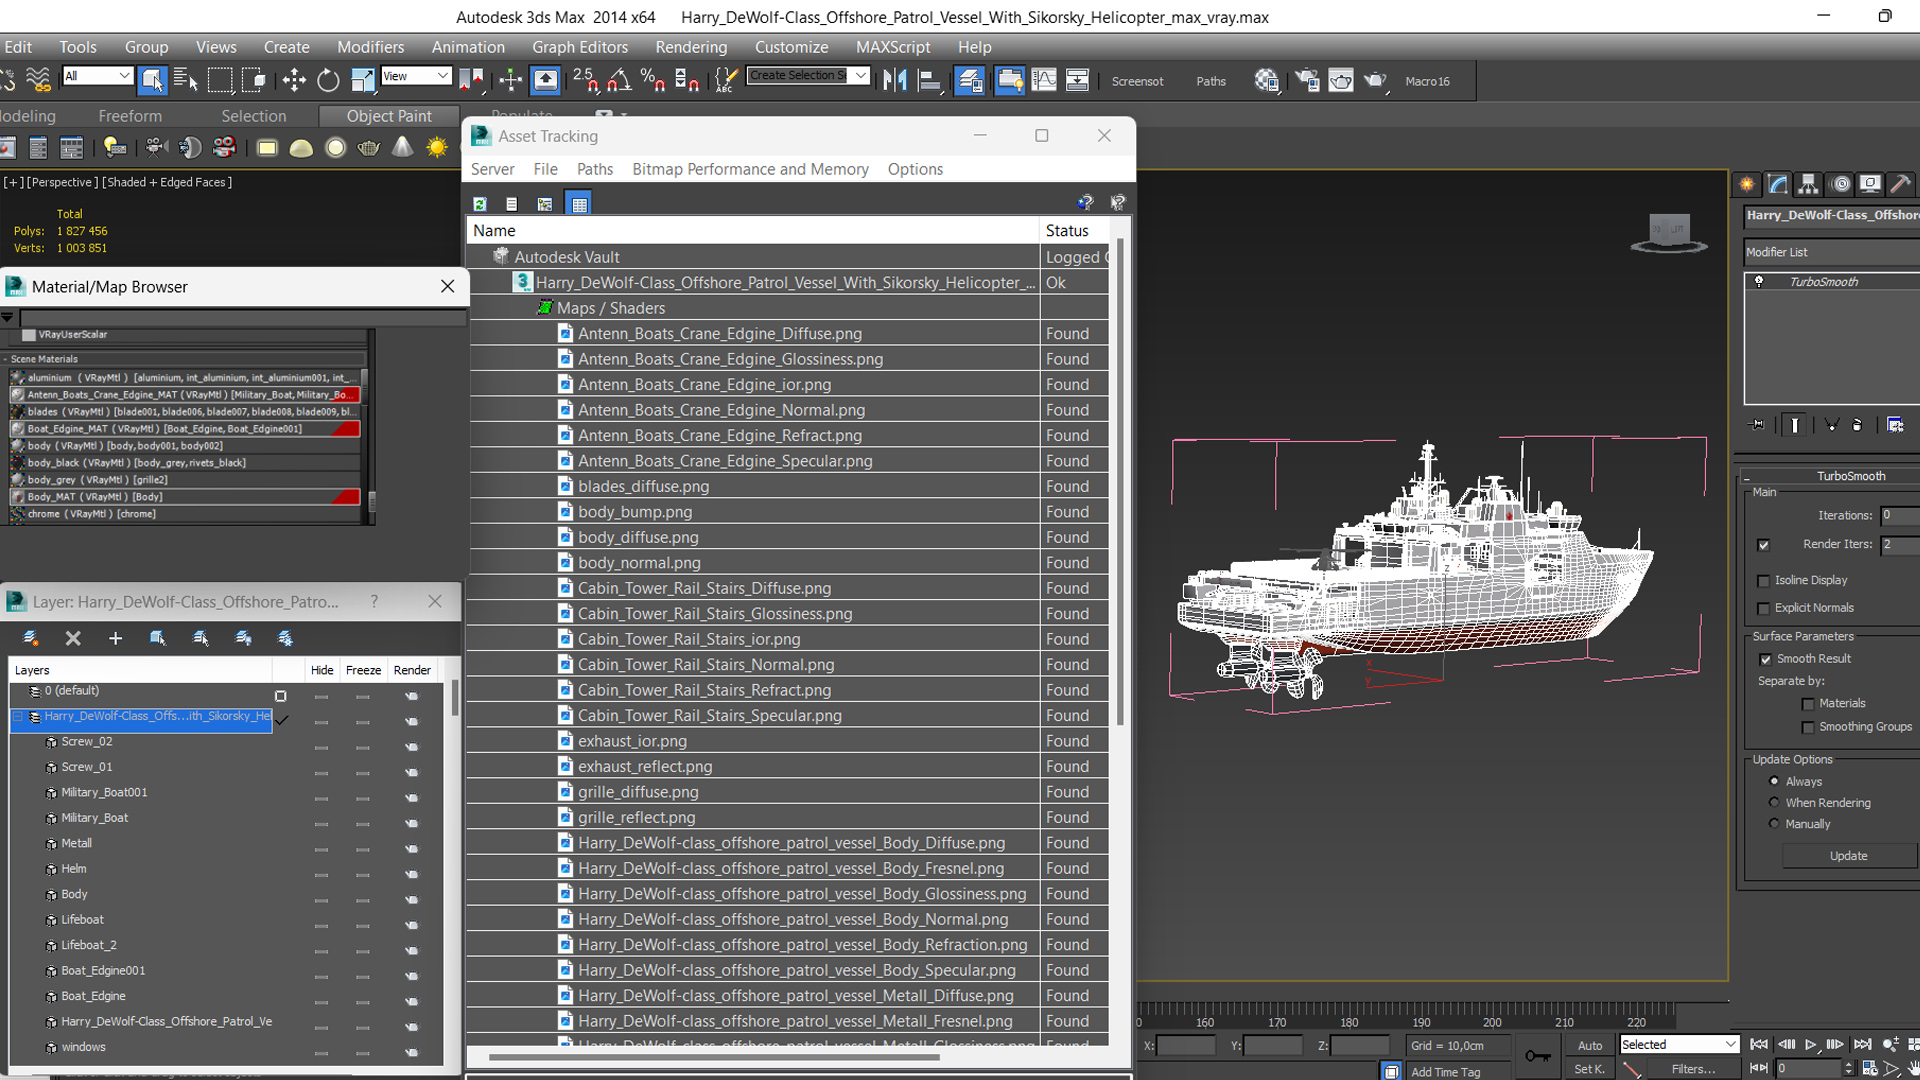This screenshot has height=1080, width=1920.
Task: Open the Rendering menu
Action: point(691,47)
